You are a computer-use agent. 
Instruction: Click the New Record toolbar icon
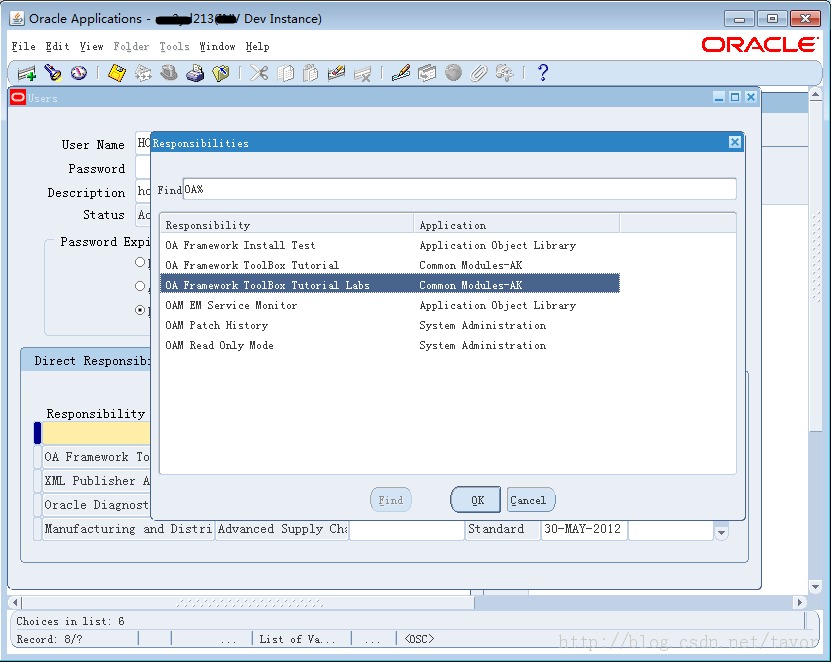tap(26, 73)
